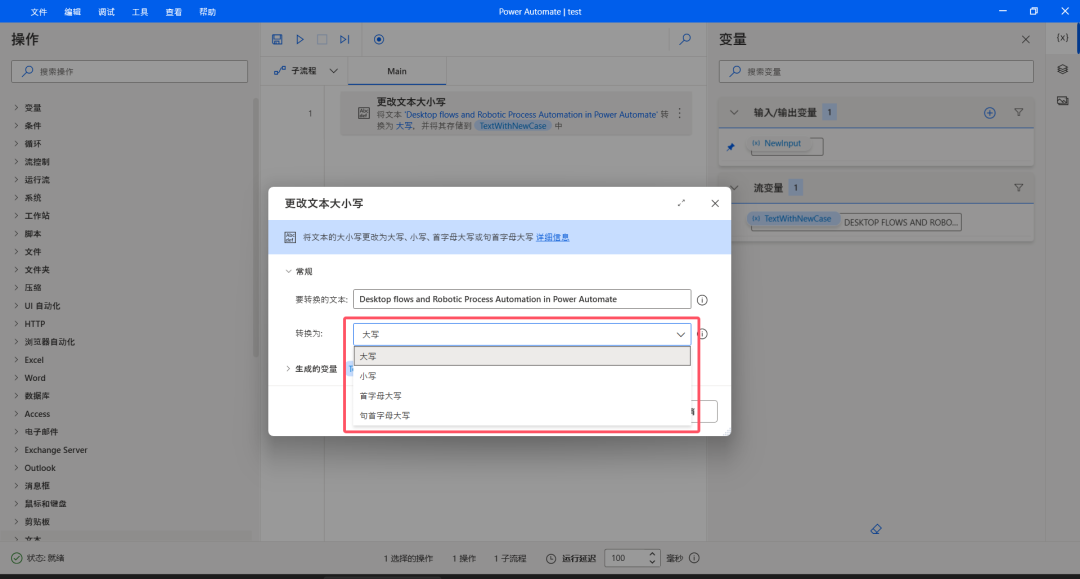Expand the Excel actions group
The image size is (1080, 579).
[34, 360]
